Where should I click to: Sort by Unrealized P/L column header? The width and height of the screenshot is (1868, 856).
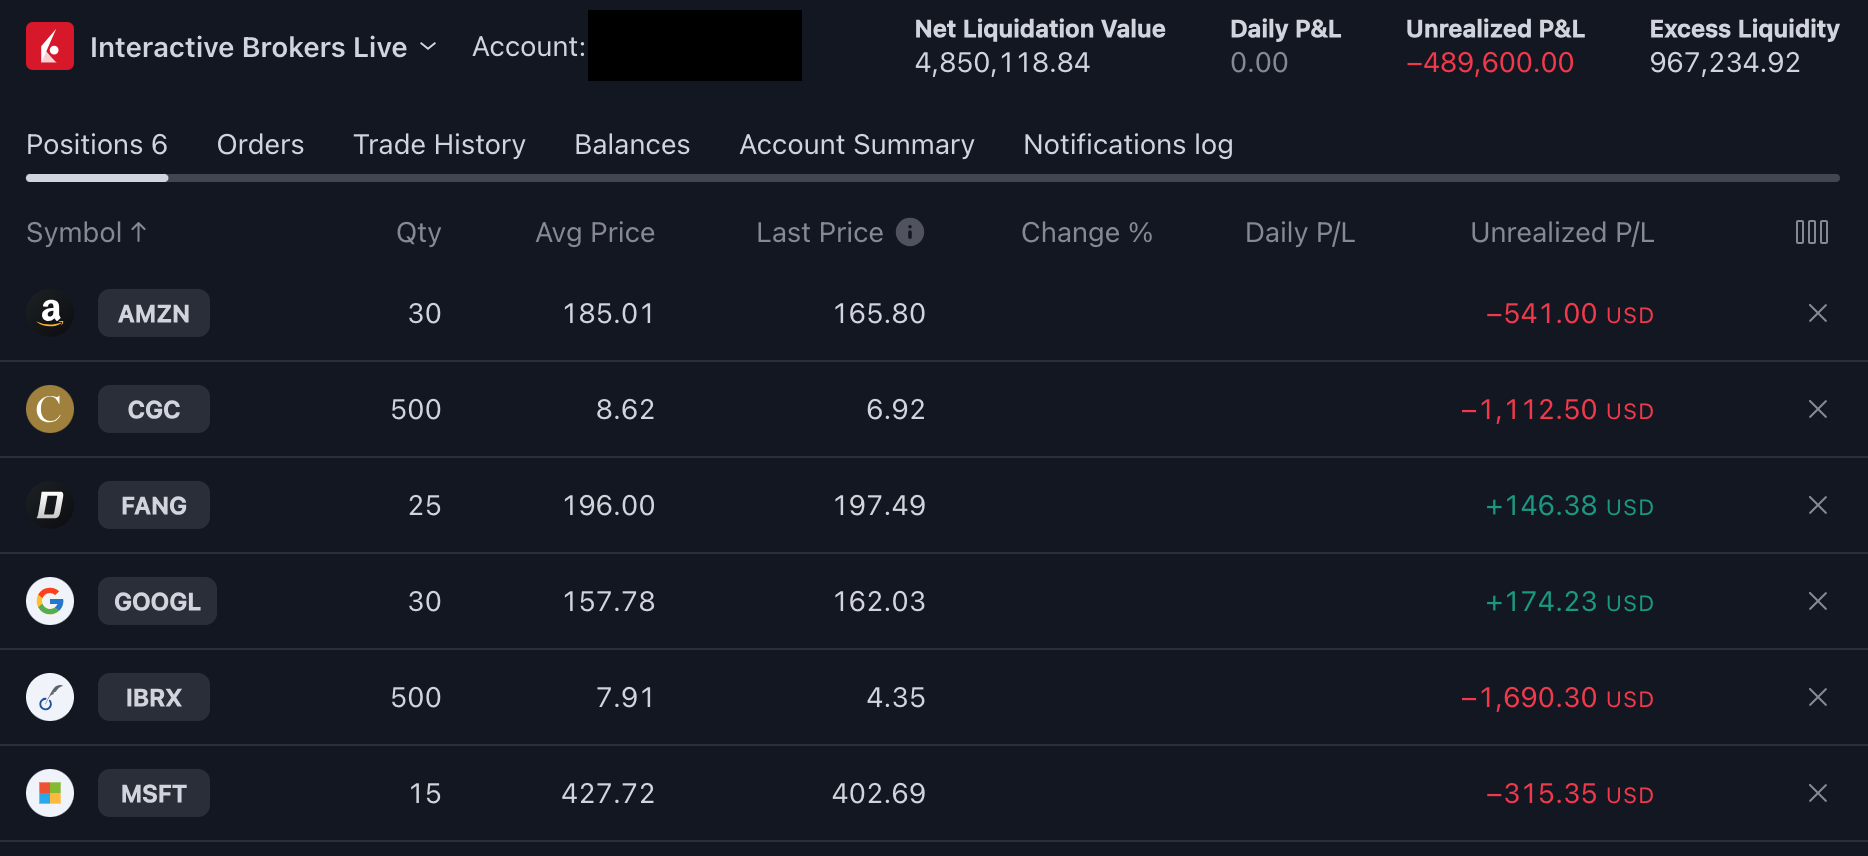coord(1561,232)
